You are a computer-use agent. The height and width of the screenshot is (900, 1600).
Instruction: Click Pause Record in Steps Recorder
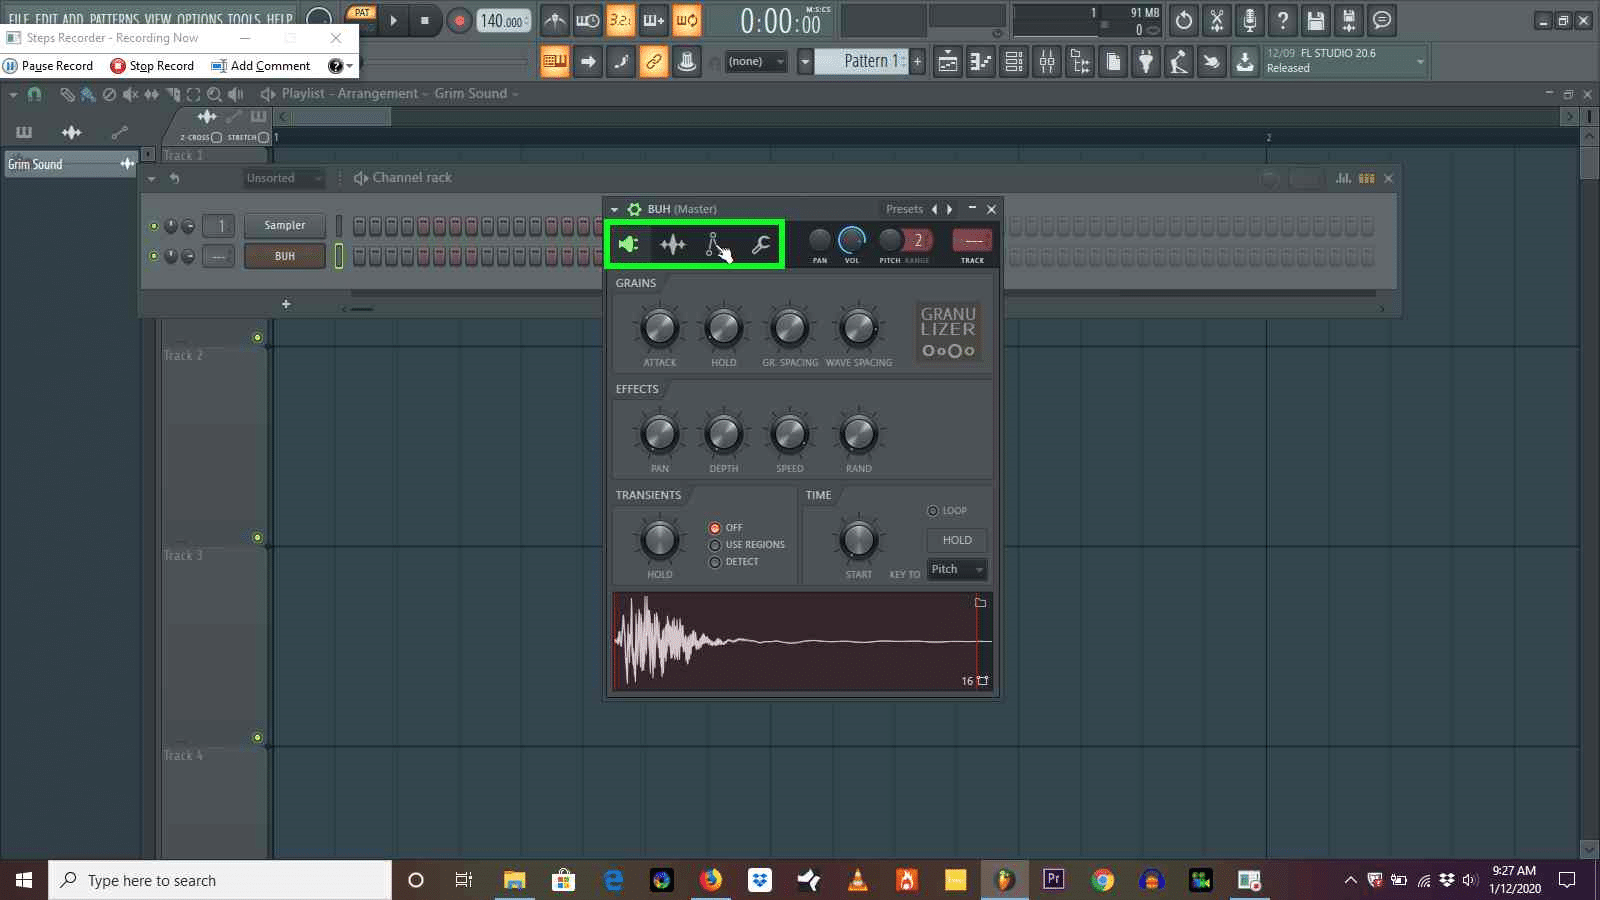pyautogui.click(x=48, y=66)
